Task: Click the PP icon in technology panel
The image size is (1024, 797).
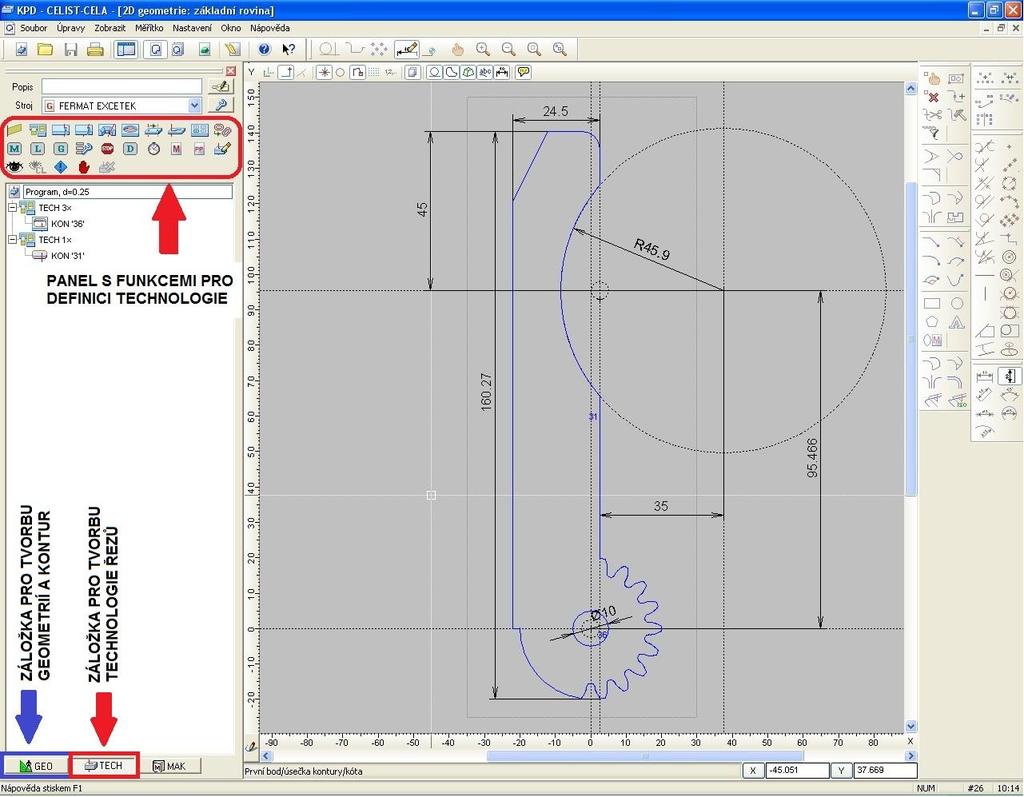Action: [199, 149]
